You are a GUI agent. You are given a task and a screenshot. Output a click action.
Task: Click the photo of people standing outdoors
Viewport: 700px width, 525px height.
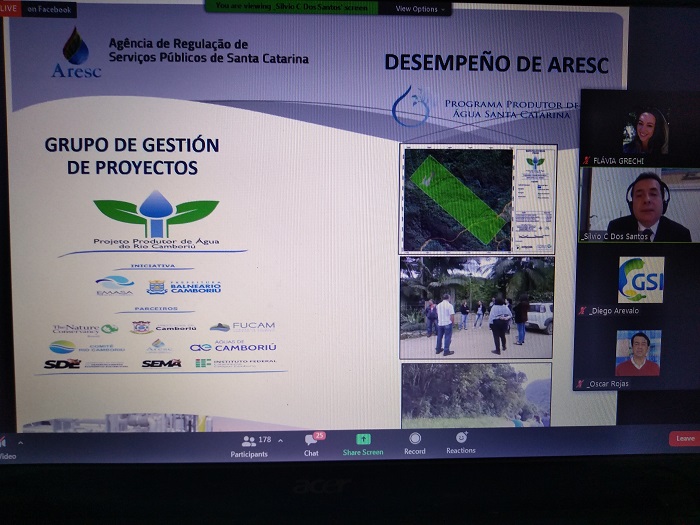pyautogui.click(x=477, y=308)
